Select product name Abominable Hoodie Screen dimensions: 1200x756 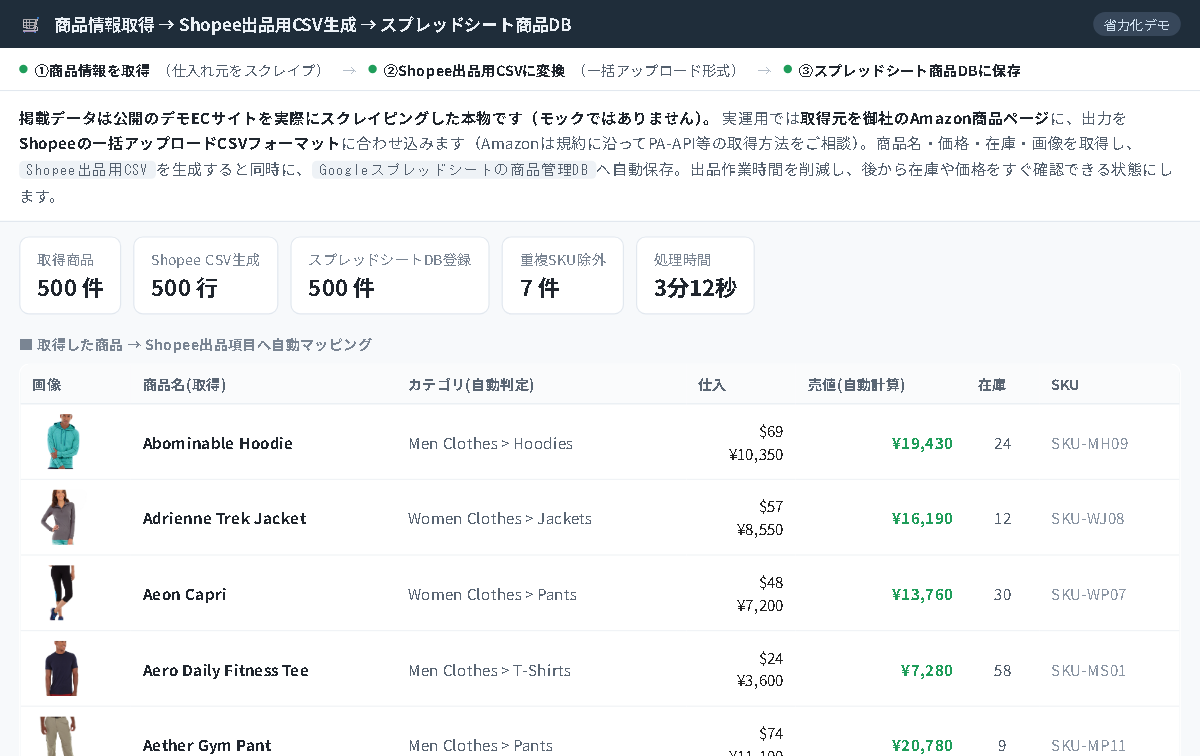click(x=218, y=443)
